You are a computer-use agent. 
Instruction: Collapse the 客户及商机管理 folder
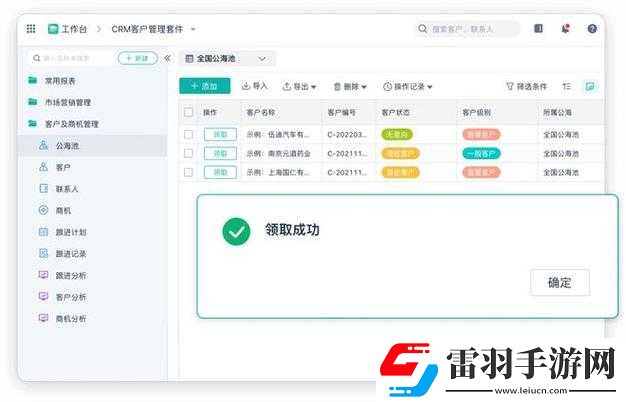click(33, 124)
